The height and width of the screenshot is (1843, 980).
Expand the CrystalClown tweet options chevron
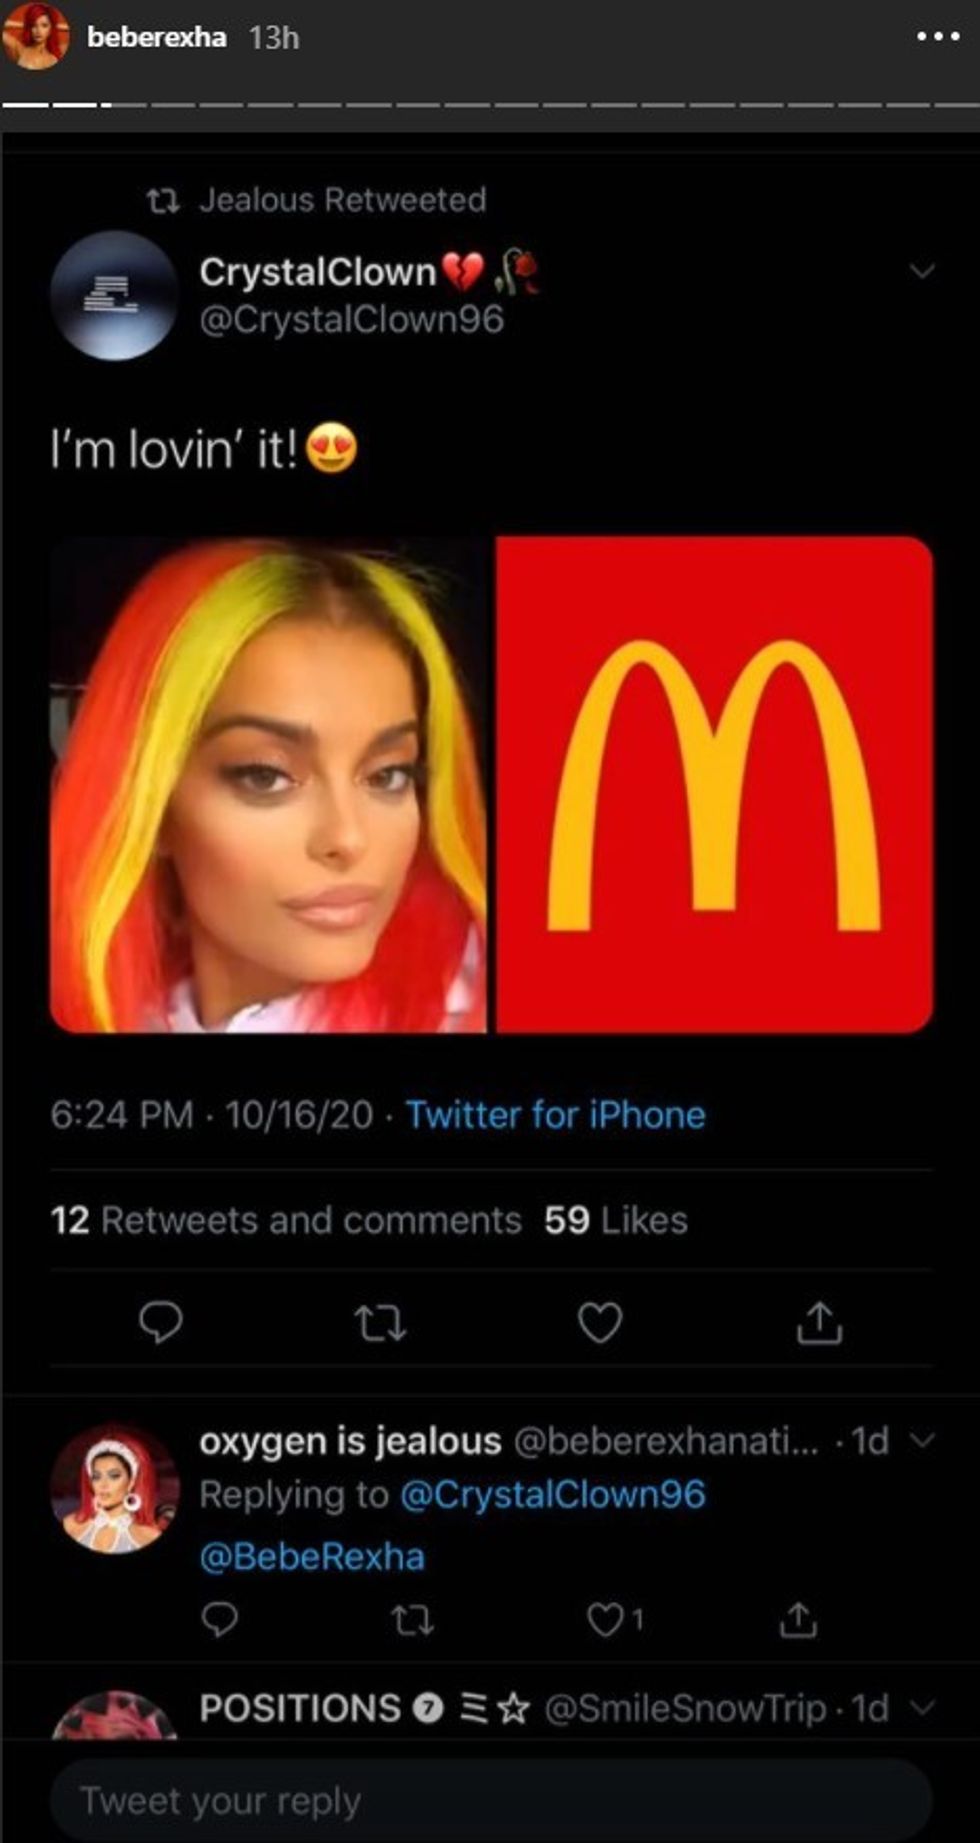point(922,271)
